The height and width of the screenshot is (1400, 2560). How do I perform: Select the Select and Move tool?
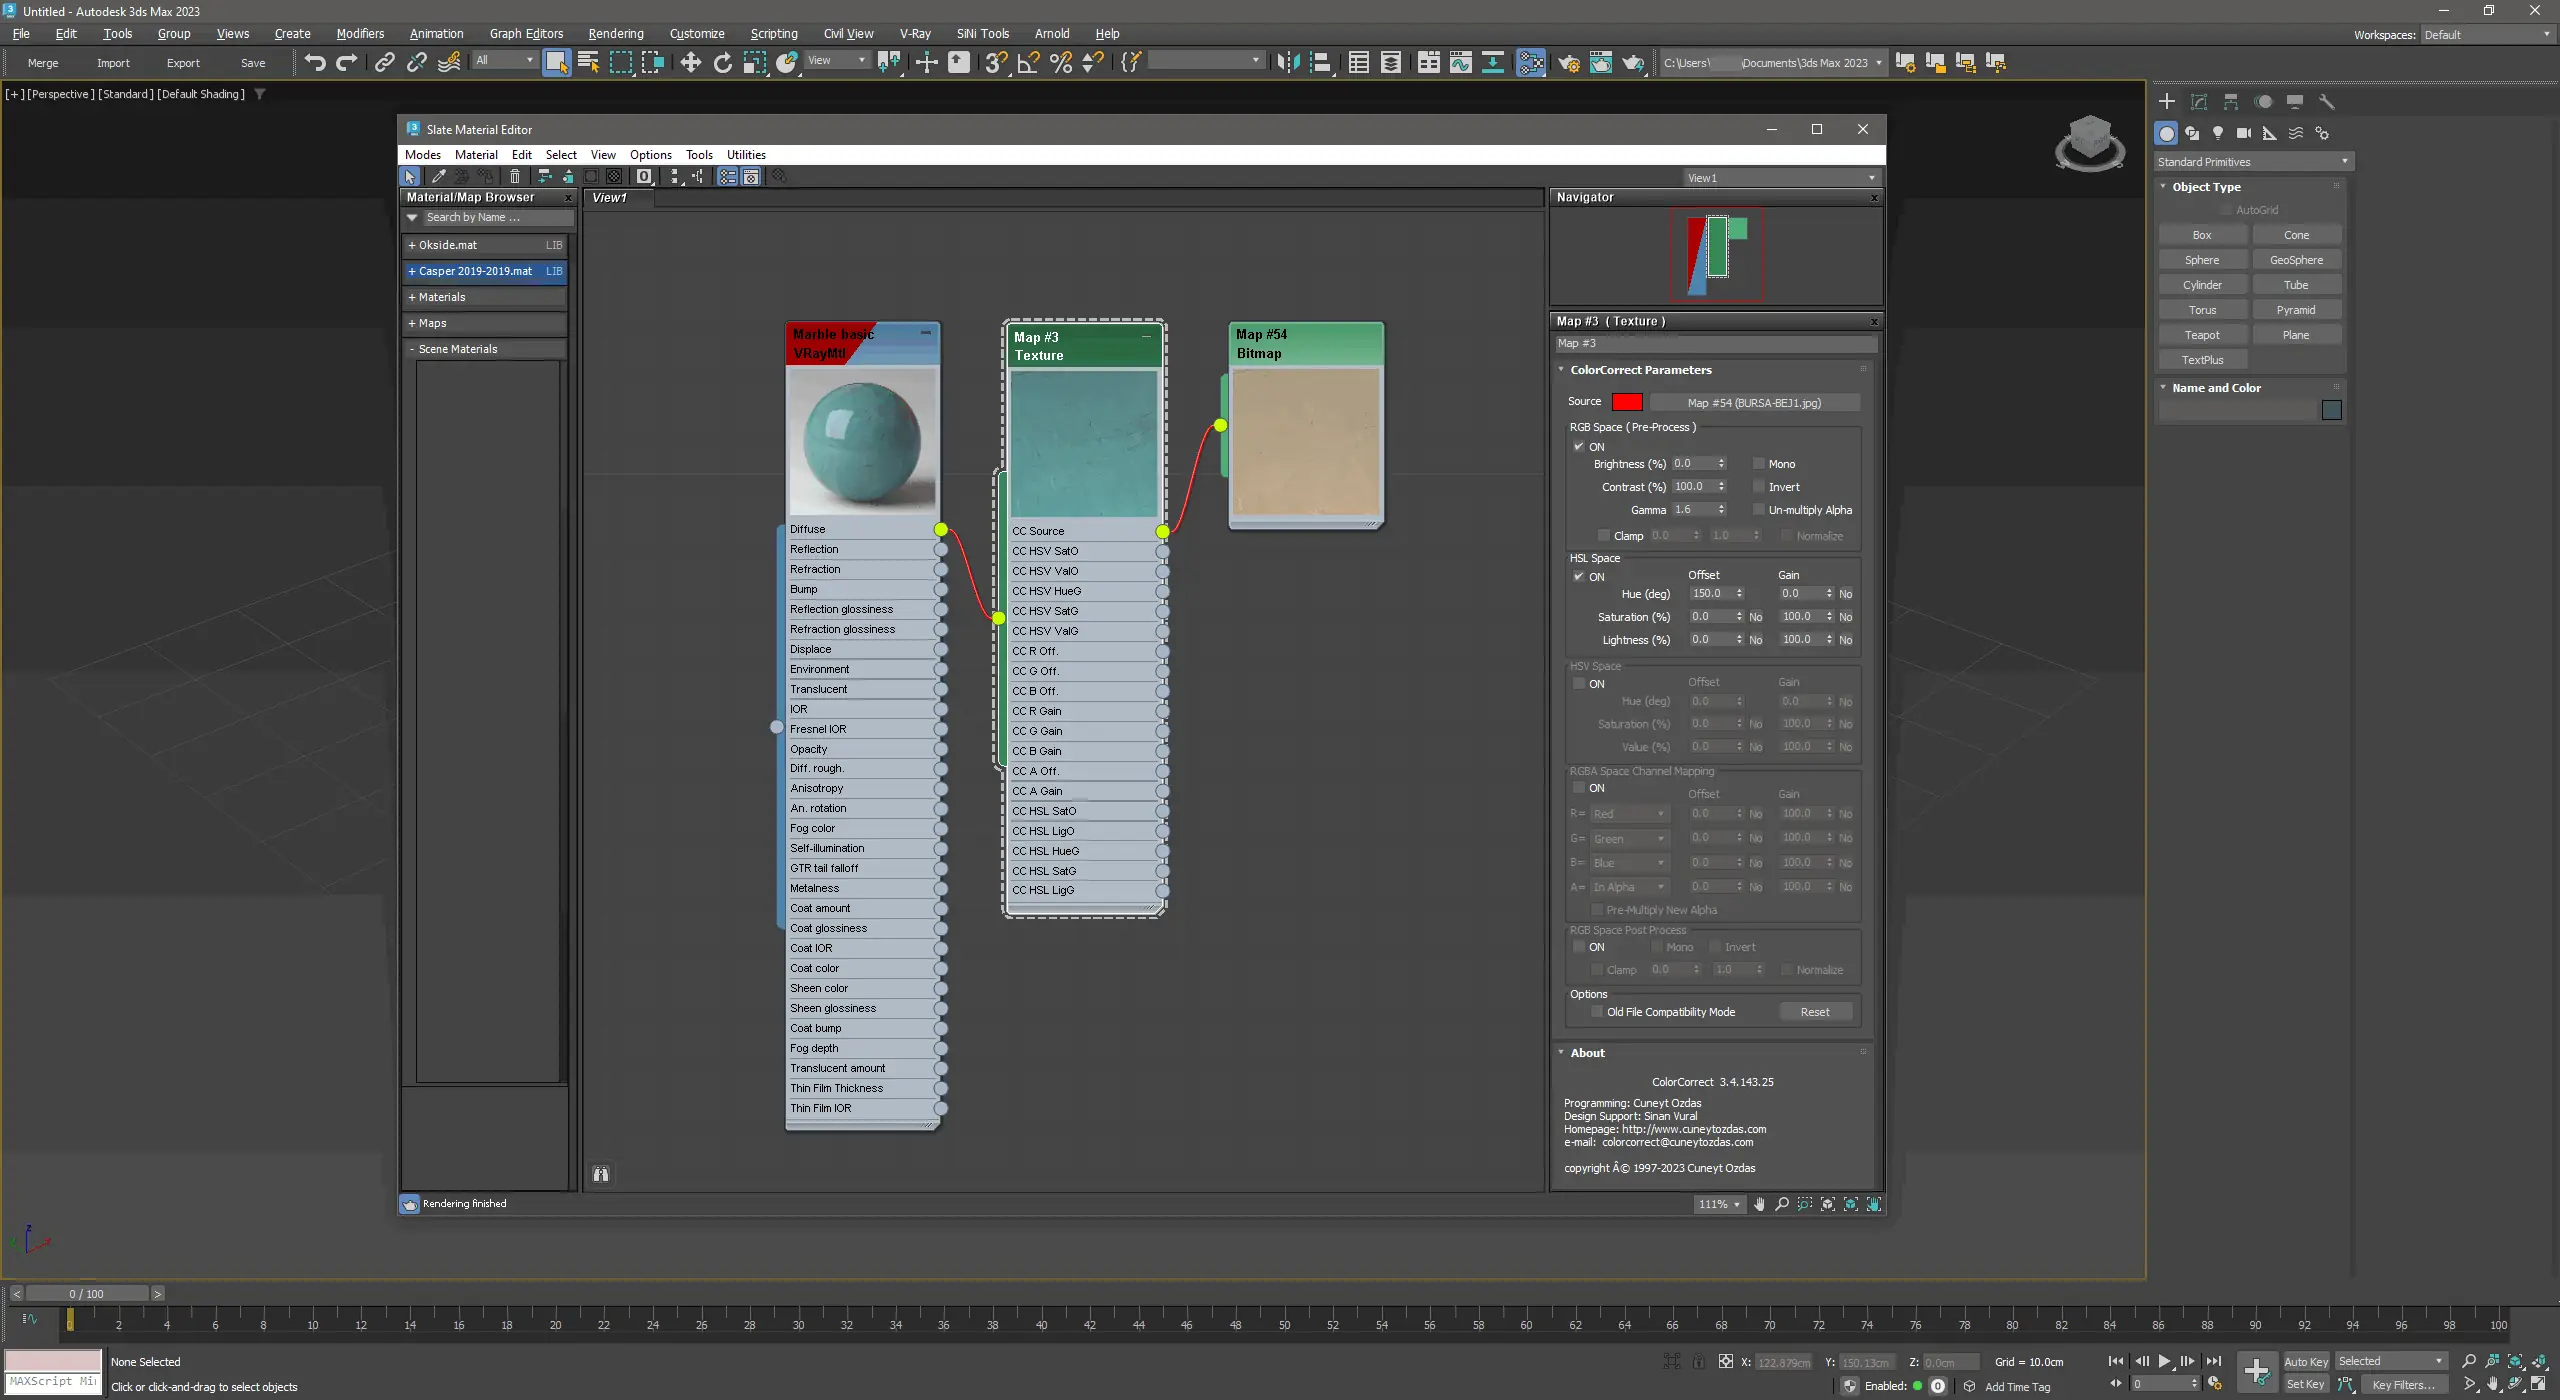tap(690, 63)
